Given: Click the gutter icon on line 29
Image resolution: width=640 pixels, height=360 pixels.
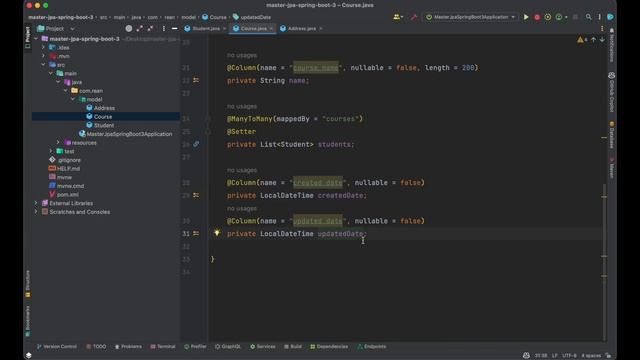Looking at the screenshot, I should click(x=196, y=195).
